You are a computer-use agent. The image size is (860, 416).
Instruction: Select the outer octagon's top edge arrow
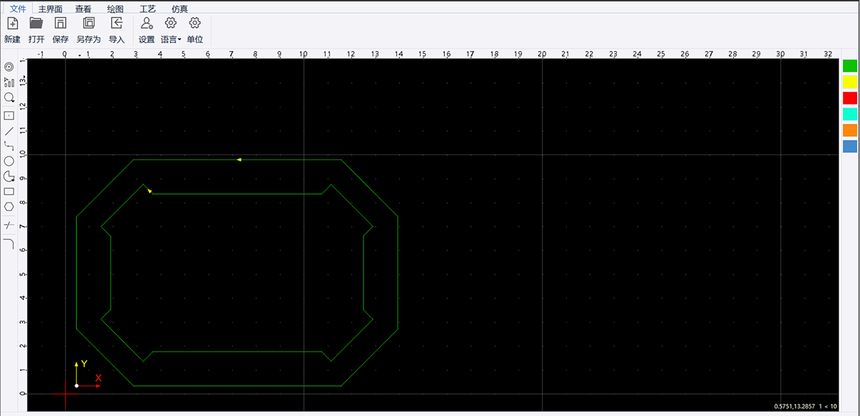coord(239,160)
